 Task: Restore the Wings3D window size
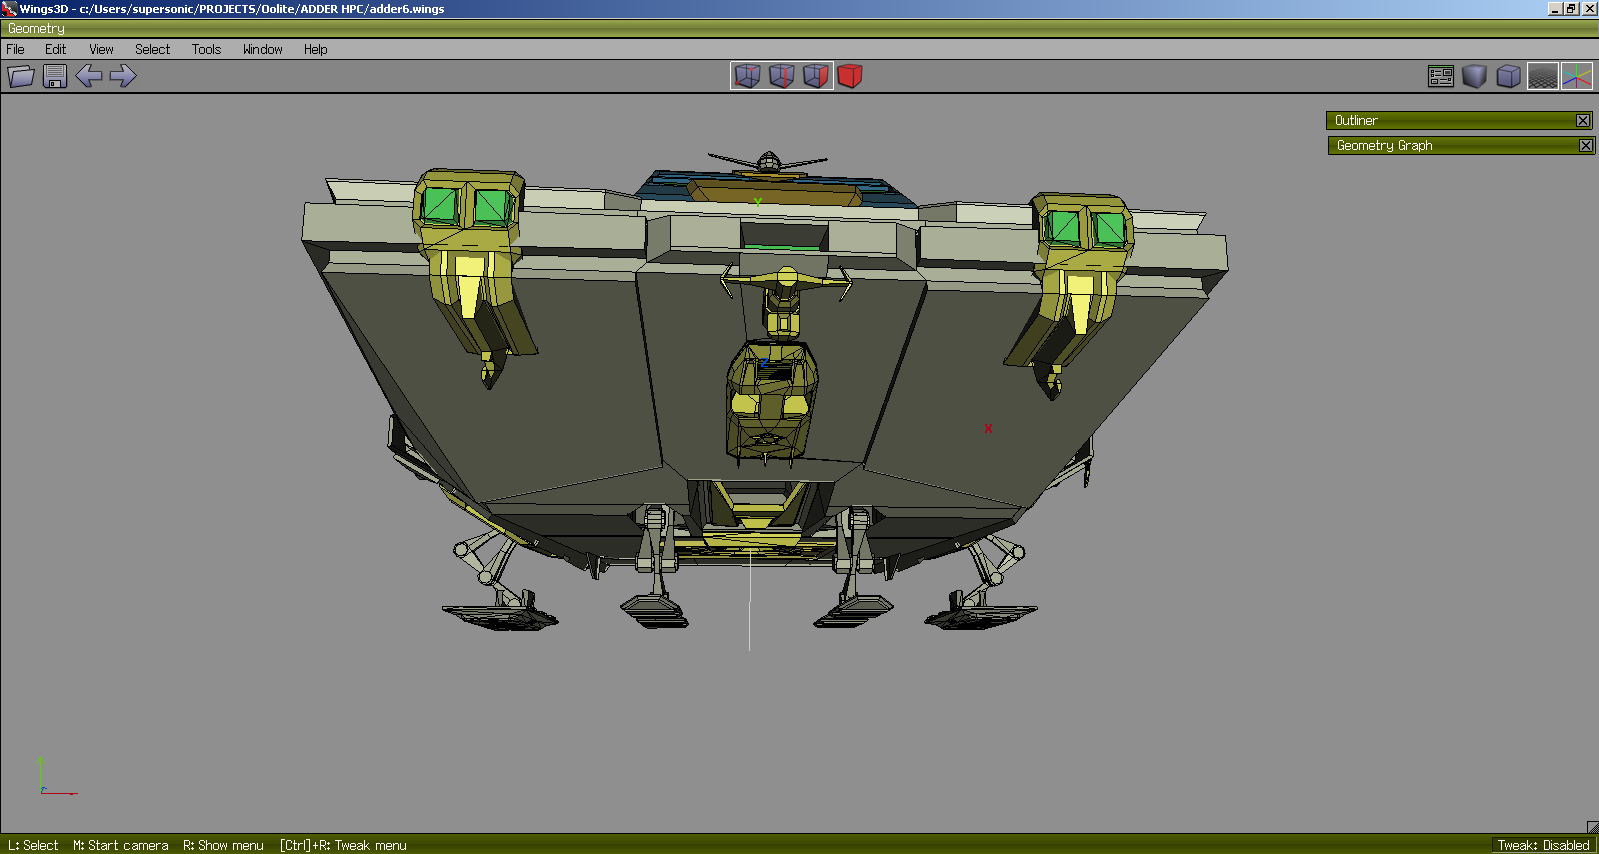1572,8
